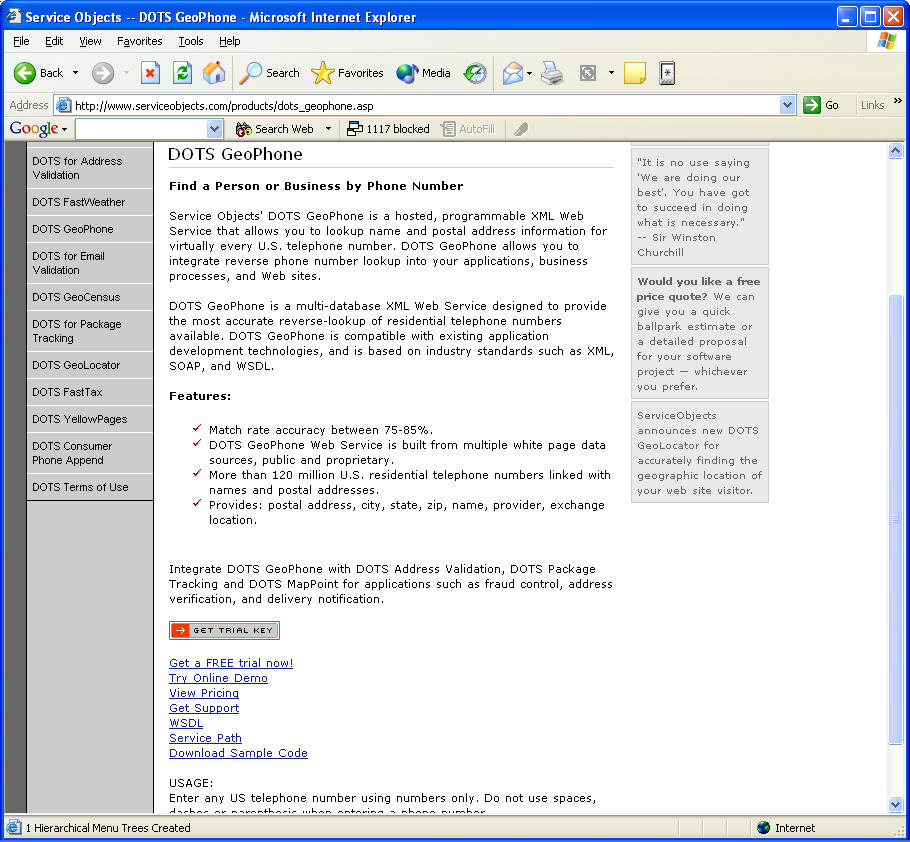Refresh the page using the Refresh icon

pos(182,73)
